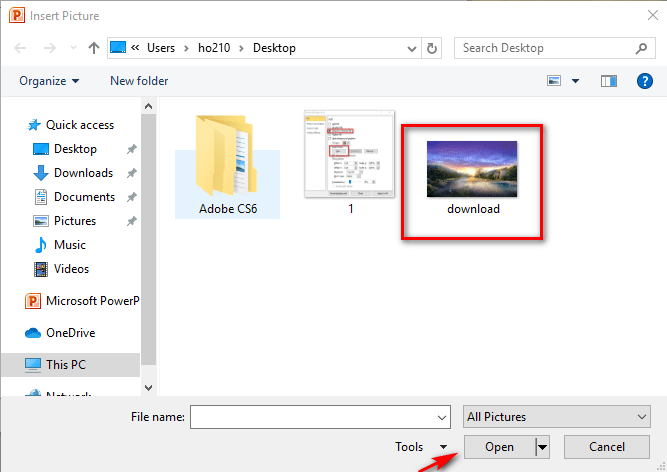Click the Help question mark icon

[x=644, y=81]
